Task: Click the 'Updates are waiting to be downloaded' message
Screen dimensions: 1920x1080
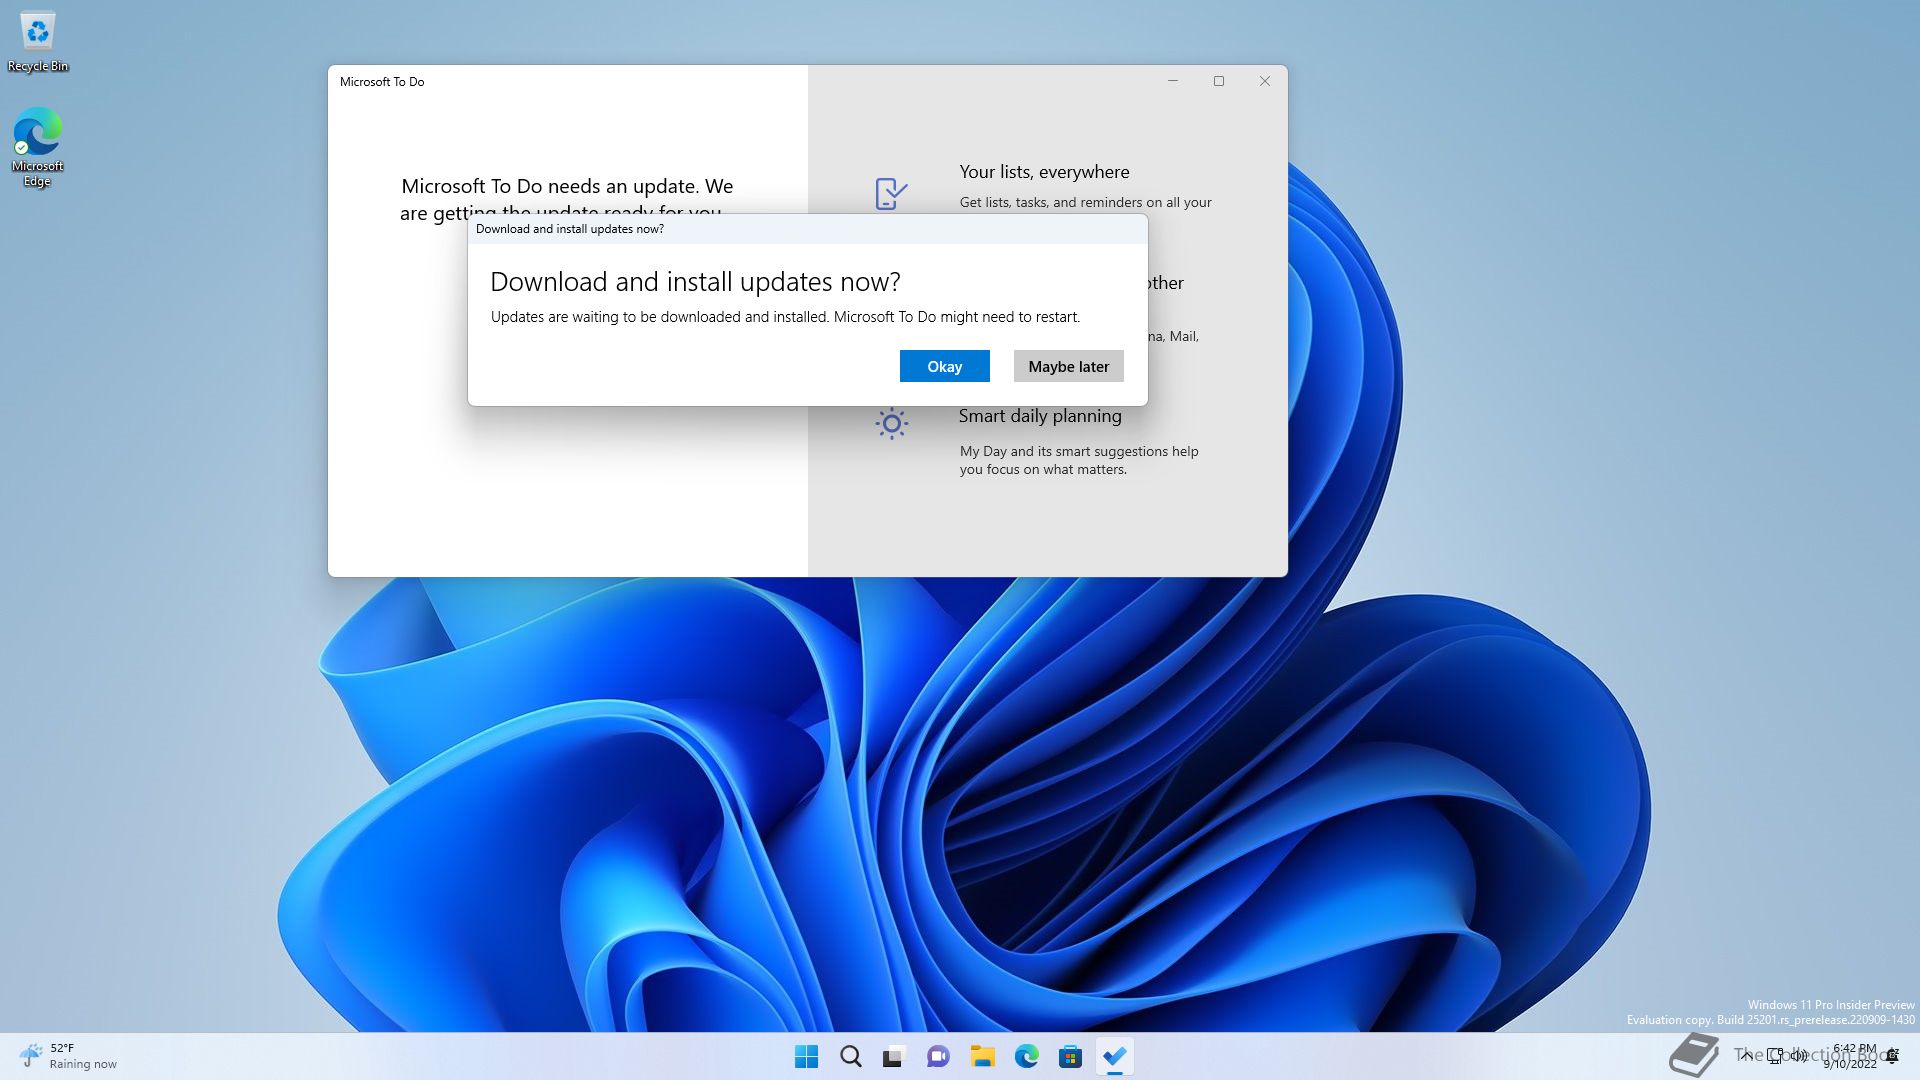Action: point(785,317)
